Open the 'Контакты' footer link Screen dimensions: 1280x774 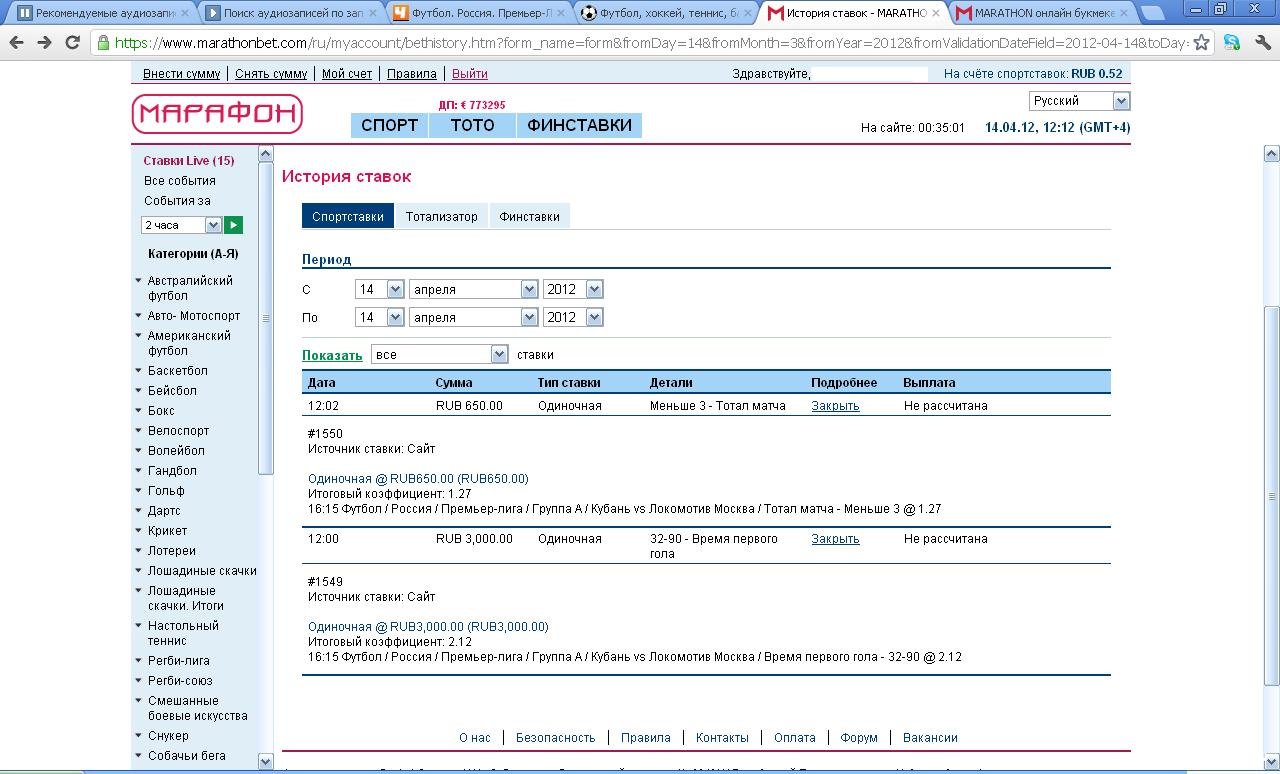tap(722, 738)
